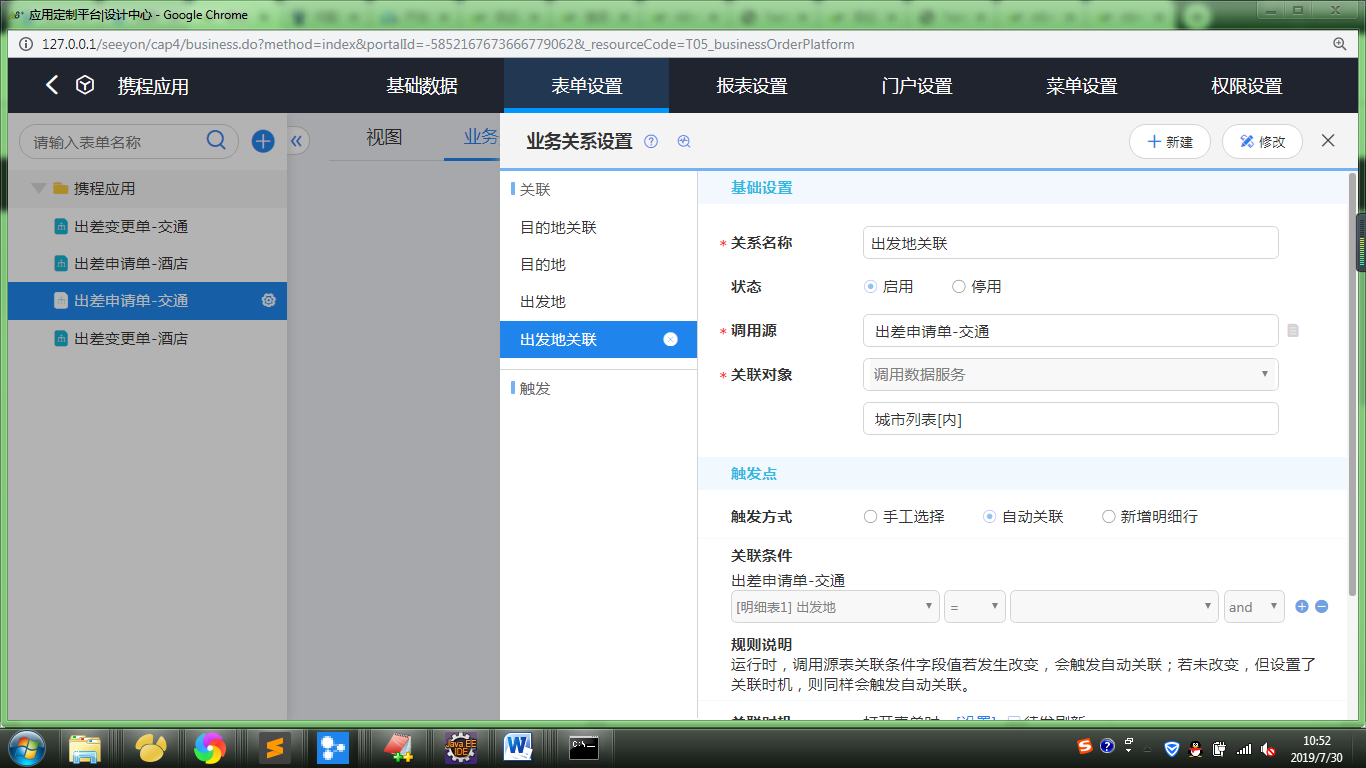
Task: Select the 停用 status radio button
Action: pos(959,287)
